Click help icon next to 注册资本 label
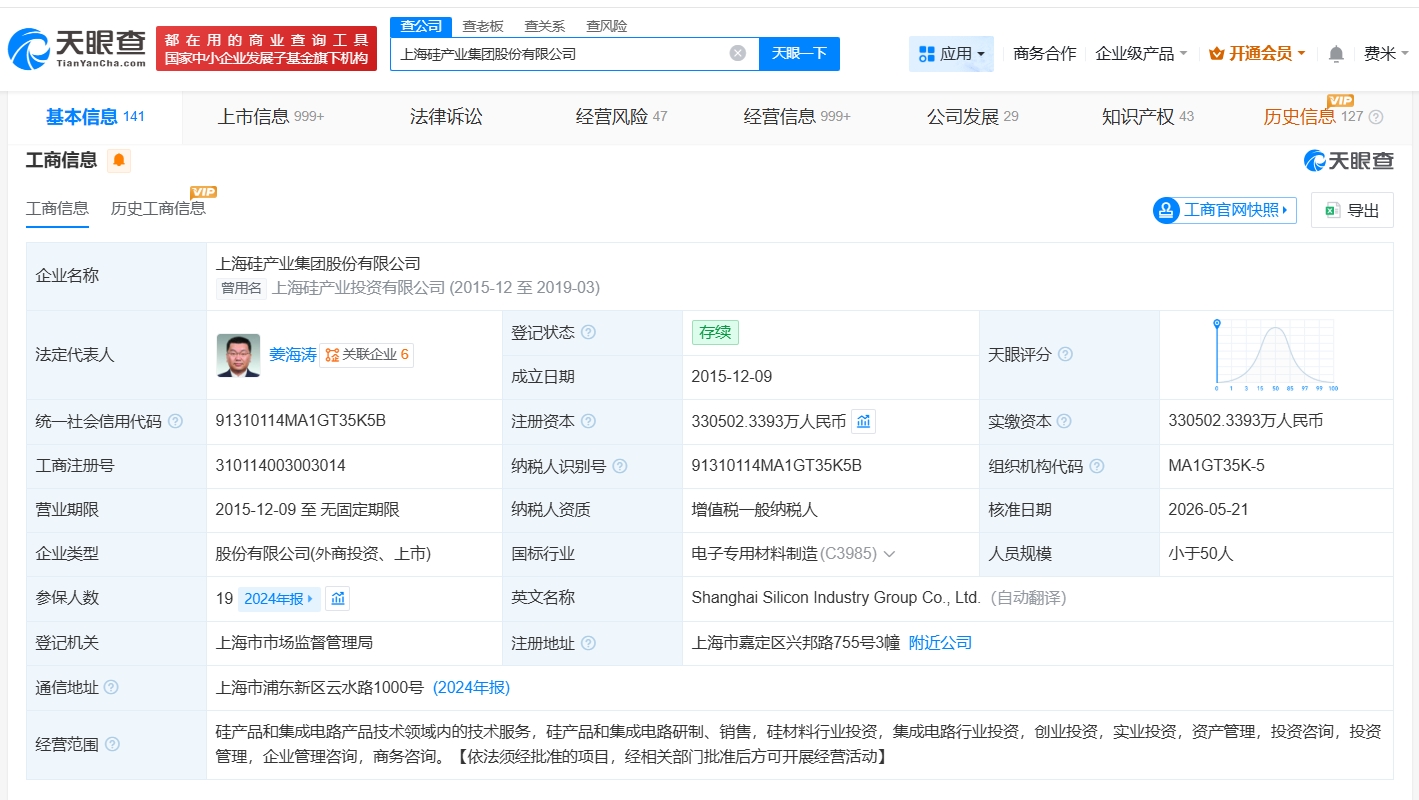Screen dimensions: 1419x800 (588, 422)
